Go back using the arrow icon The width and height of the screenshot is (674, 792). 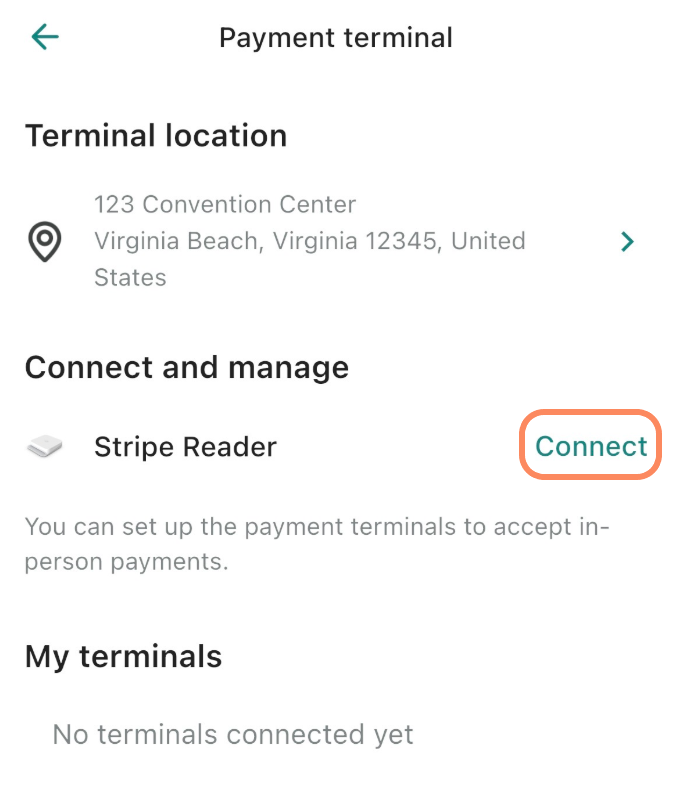click(45, 38)
